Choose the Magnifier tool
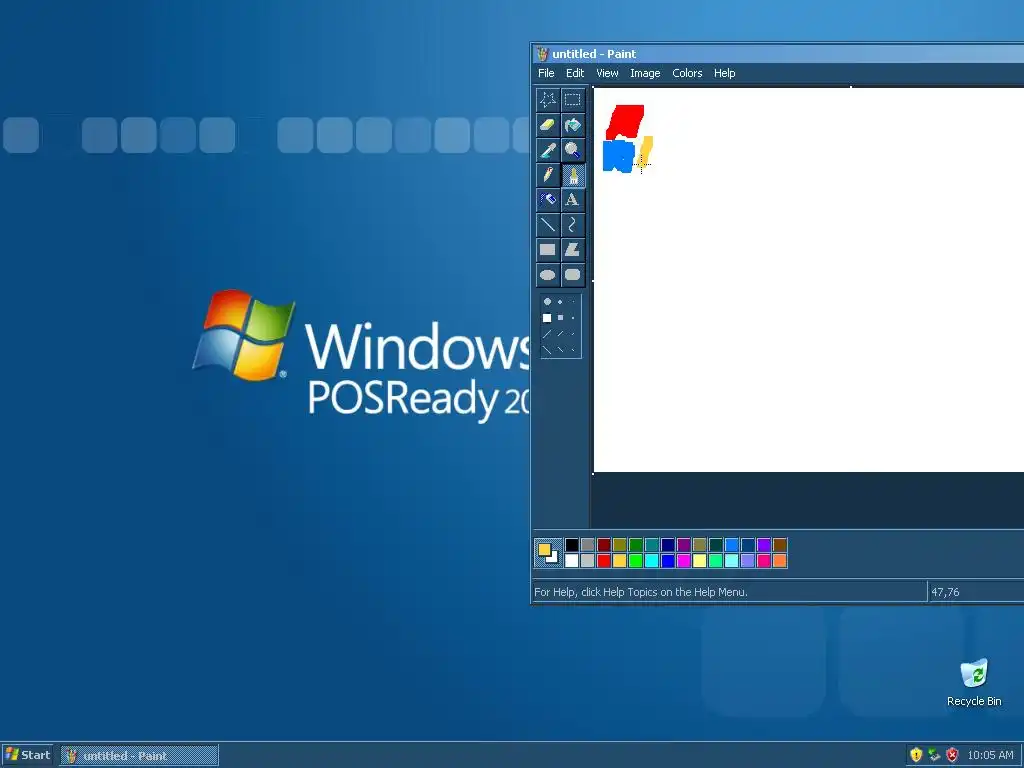The image size is (1024, 768). 572,150
